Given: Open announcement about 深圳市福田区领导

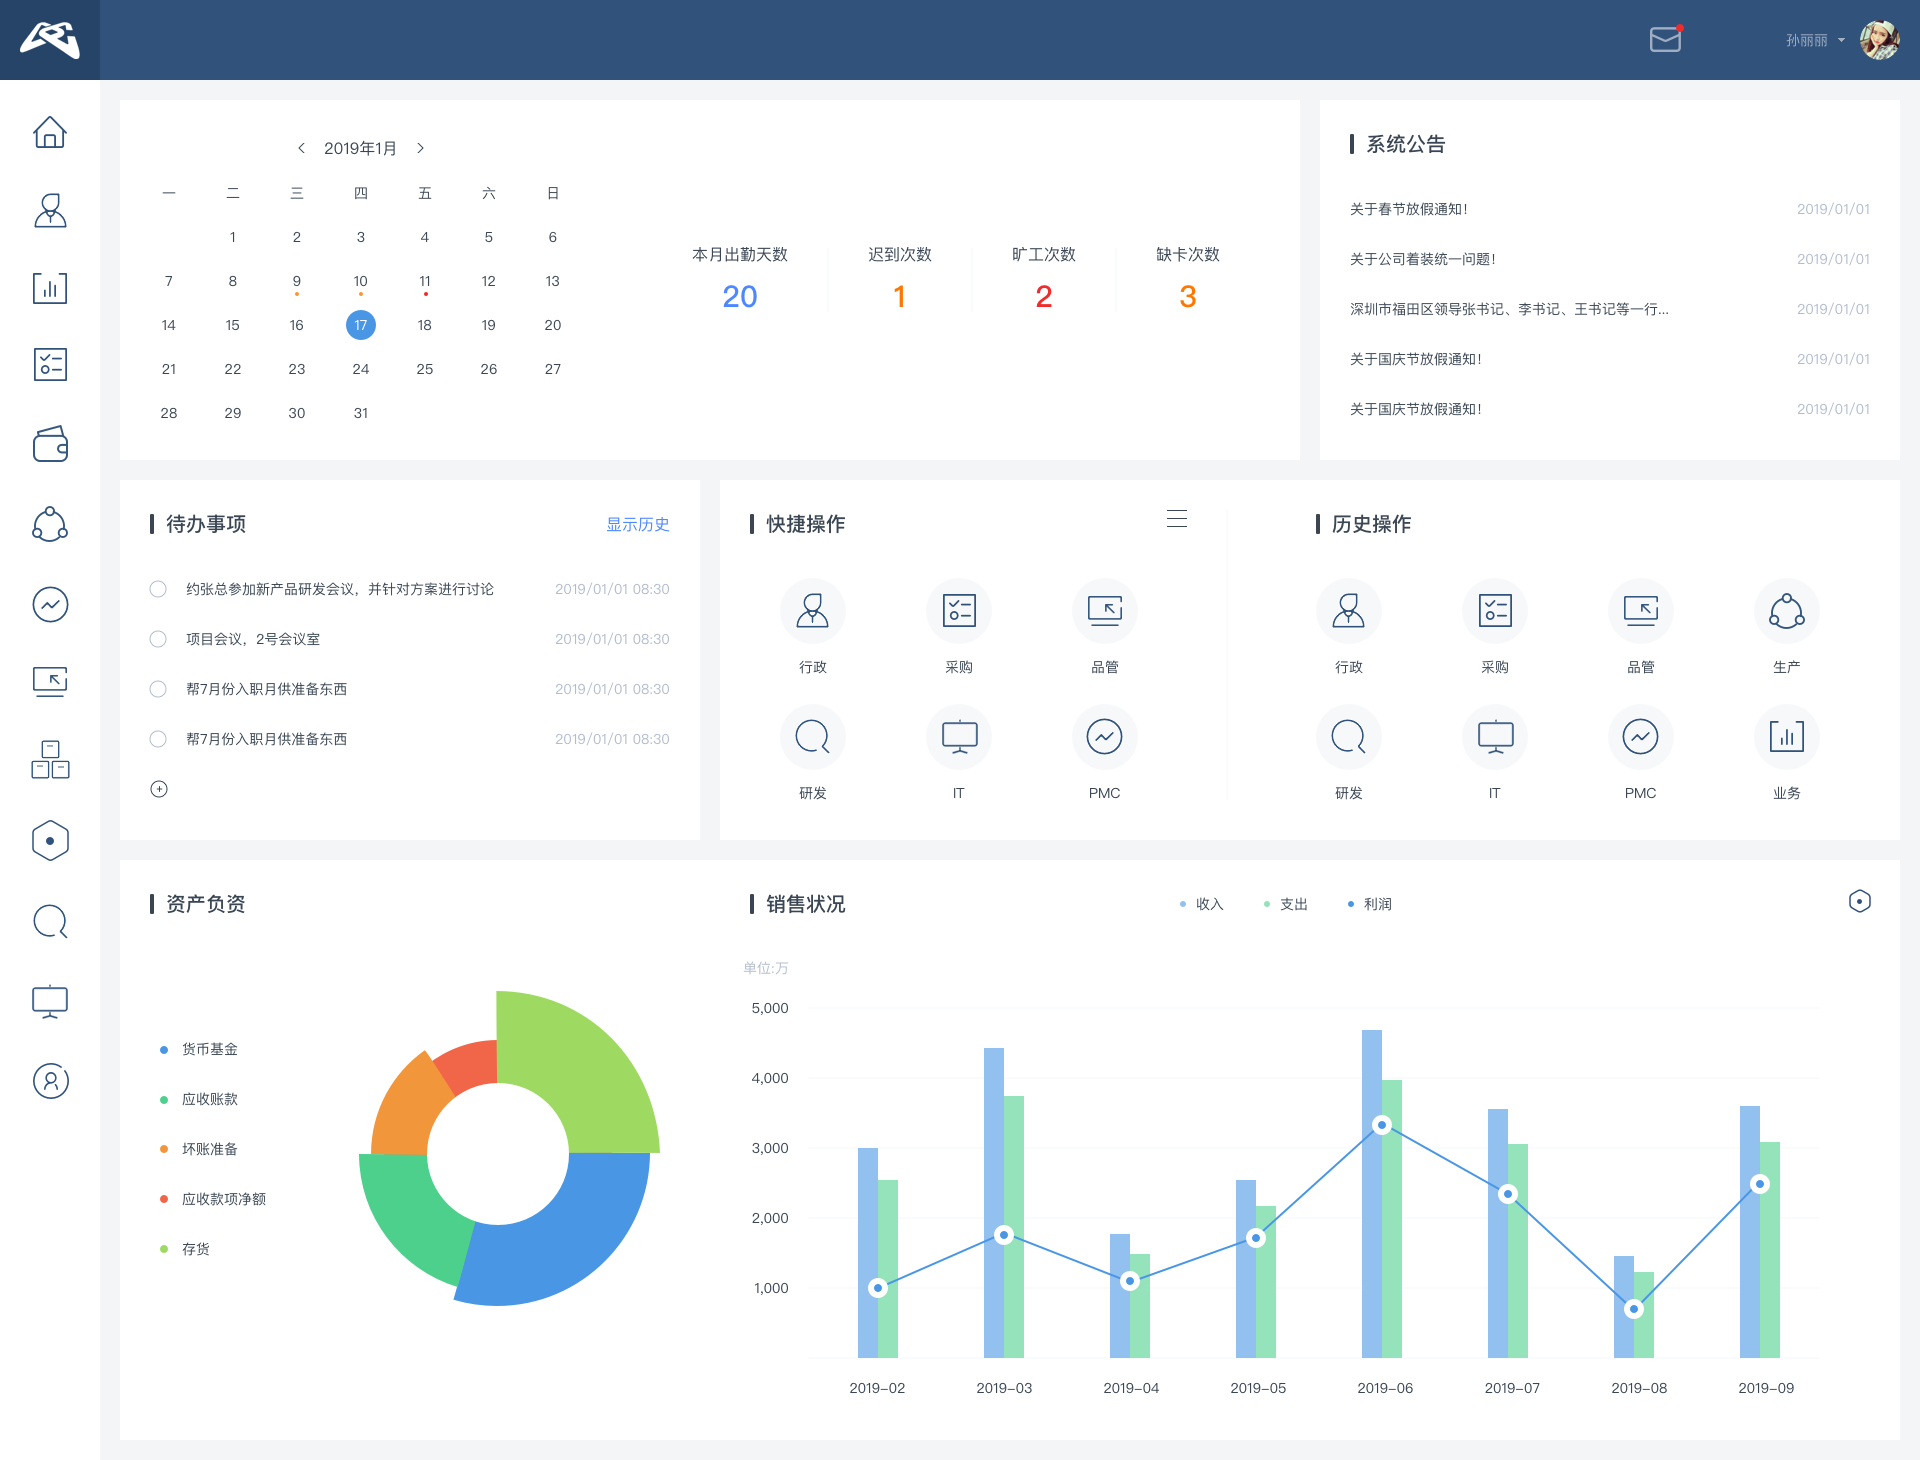Looking at the screenshot, I should 1509,309.
